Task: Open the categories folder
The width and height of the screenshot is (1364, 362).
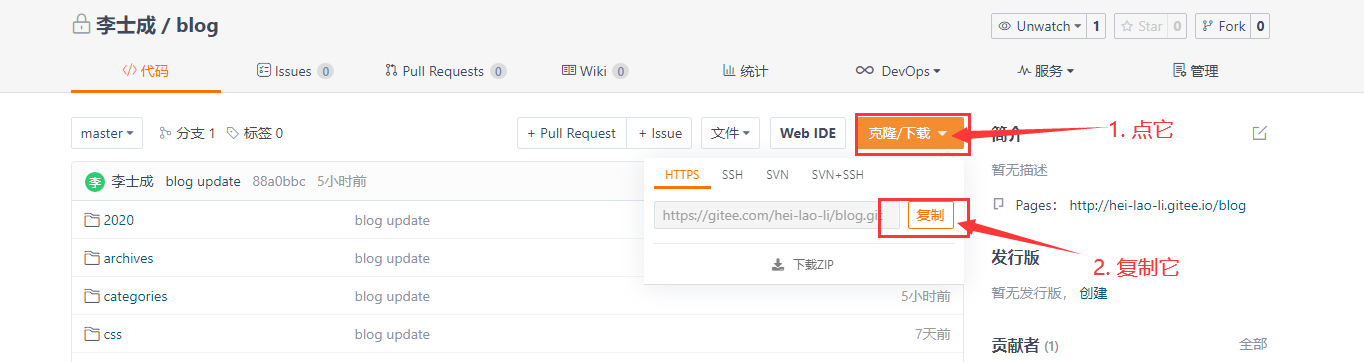Action: [x=135, y=296]
